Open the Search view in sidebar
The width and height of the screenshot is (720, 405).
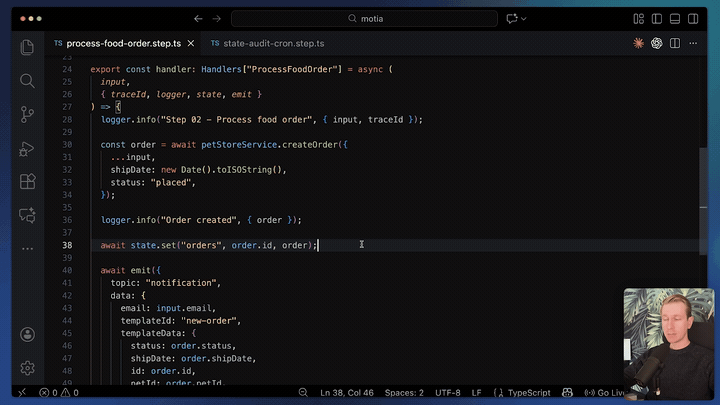pyautogui.click(x=27, y=81)
